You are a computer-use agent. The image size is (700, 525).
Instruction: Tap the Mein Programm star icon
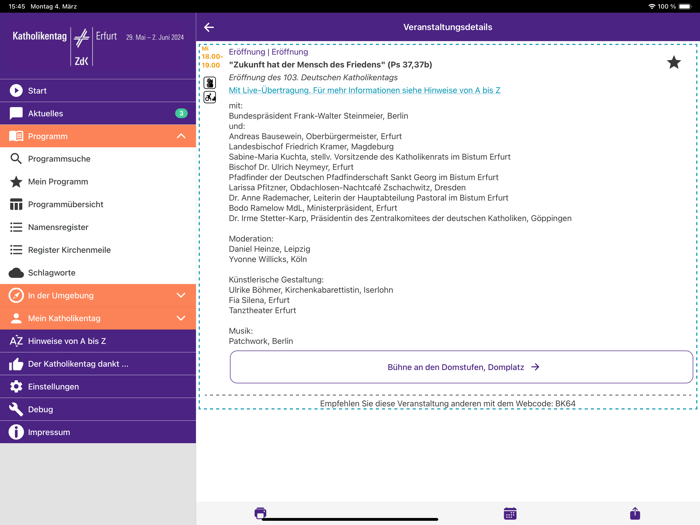(x=16, y=181)
